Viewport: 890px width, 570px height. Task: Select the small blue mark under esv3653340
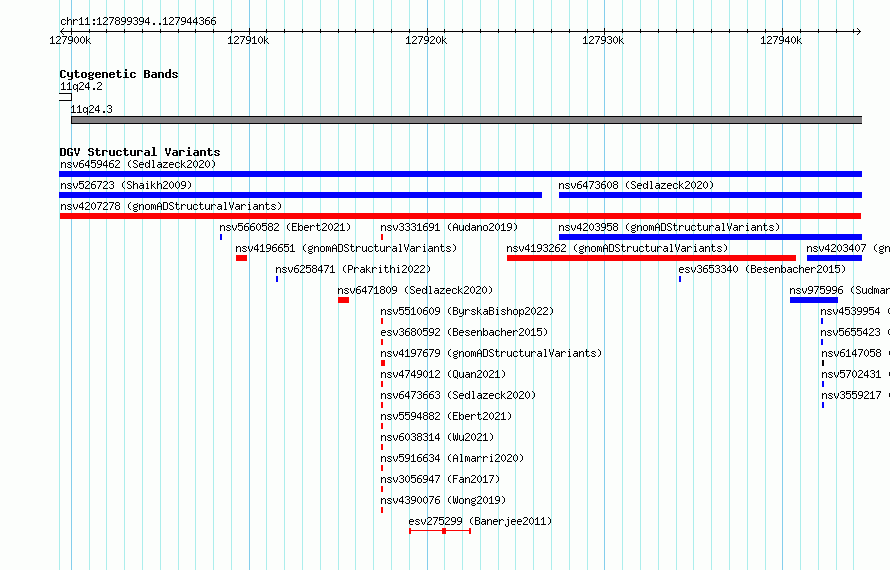[680, 279]
